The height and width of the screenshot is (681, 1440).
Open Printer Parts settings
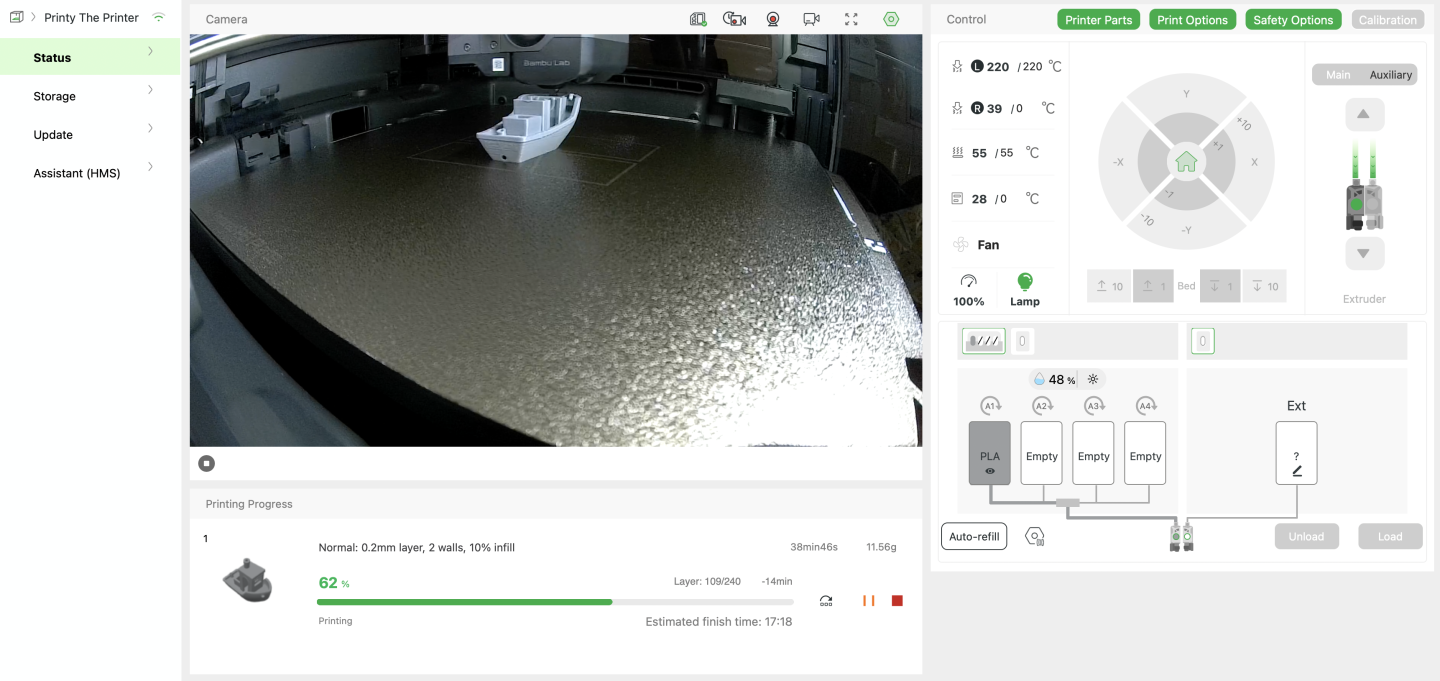coord(1098,20)
